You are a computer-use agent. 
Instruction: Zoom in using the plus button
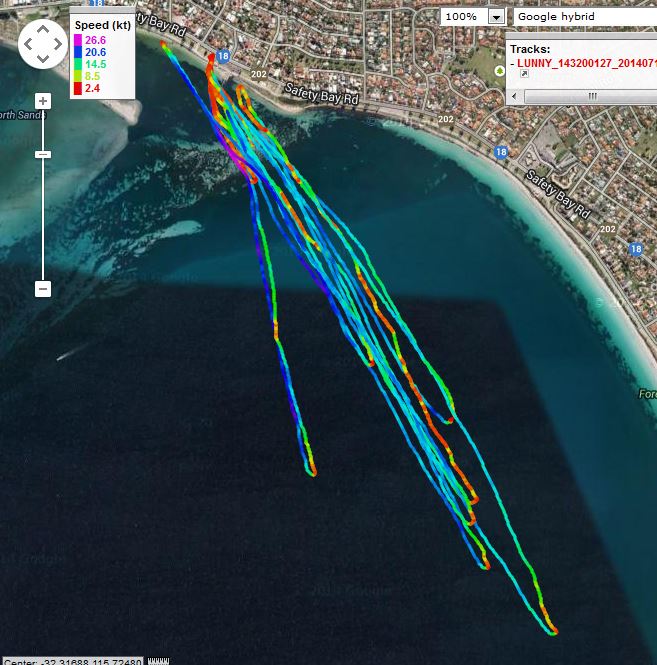[43, 101]
